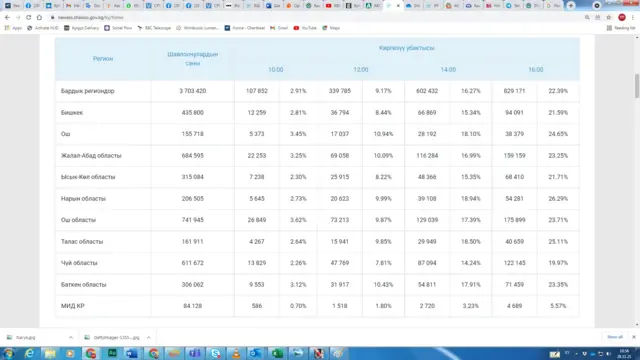Screen dimensions: 640x360
Task: Reload the page with the refresh icon
Action: pos(29,18)
